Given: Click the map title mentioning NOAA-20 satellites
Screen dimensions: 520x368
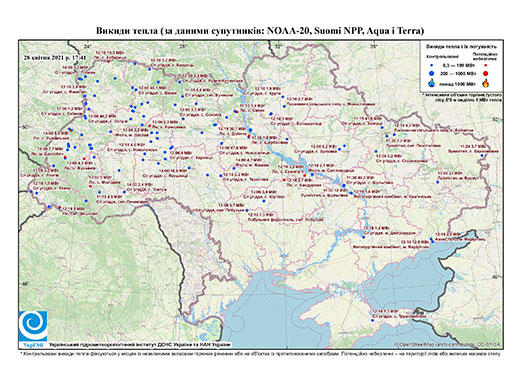Looking at the screenshot, I should (x=260, y=31).
